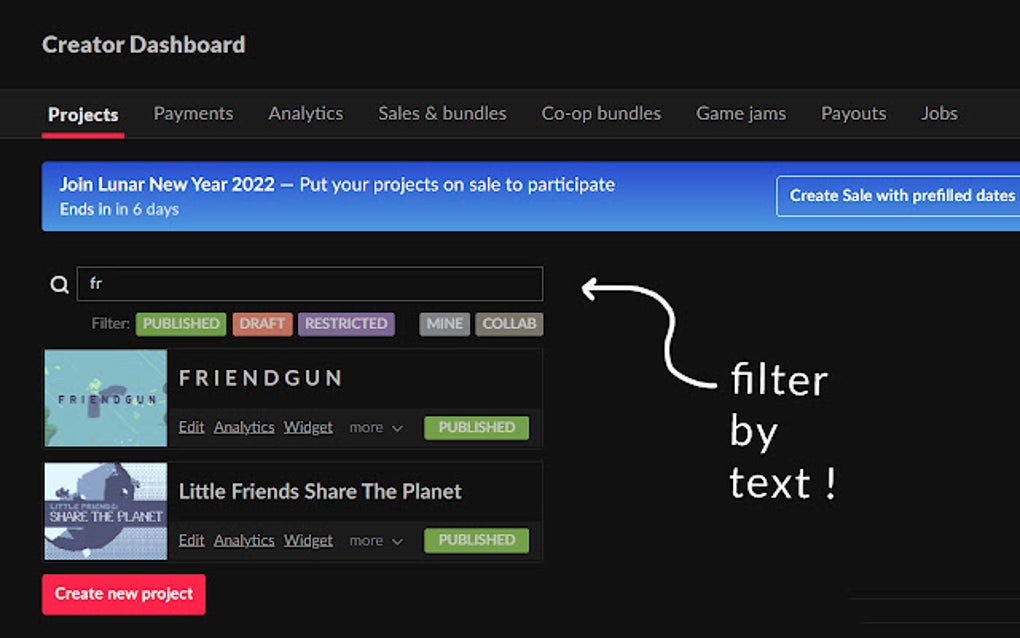Screen dimensions: 1020x638
Task: Open the Analytics tab
Action: pos(305,113)
